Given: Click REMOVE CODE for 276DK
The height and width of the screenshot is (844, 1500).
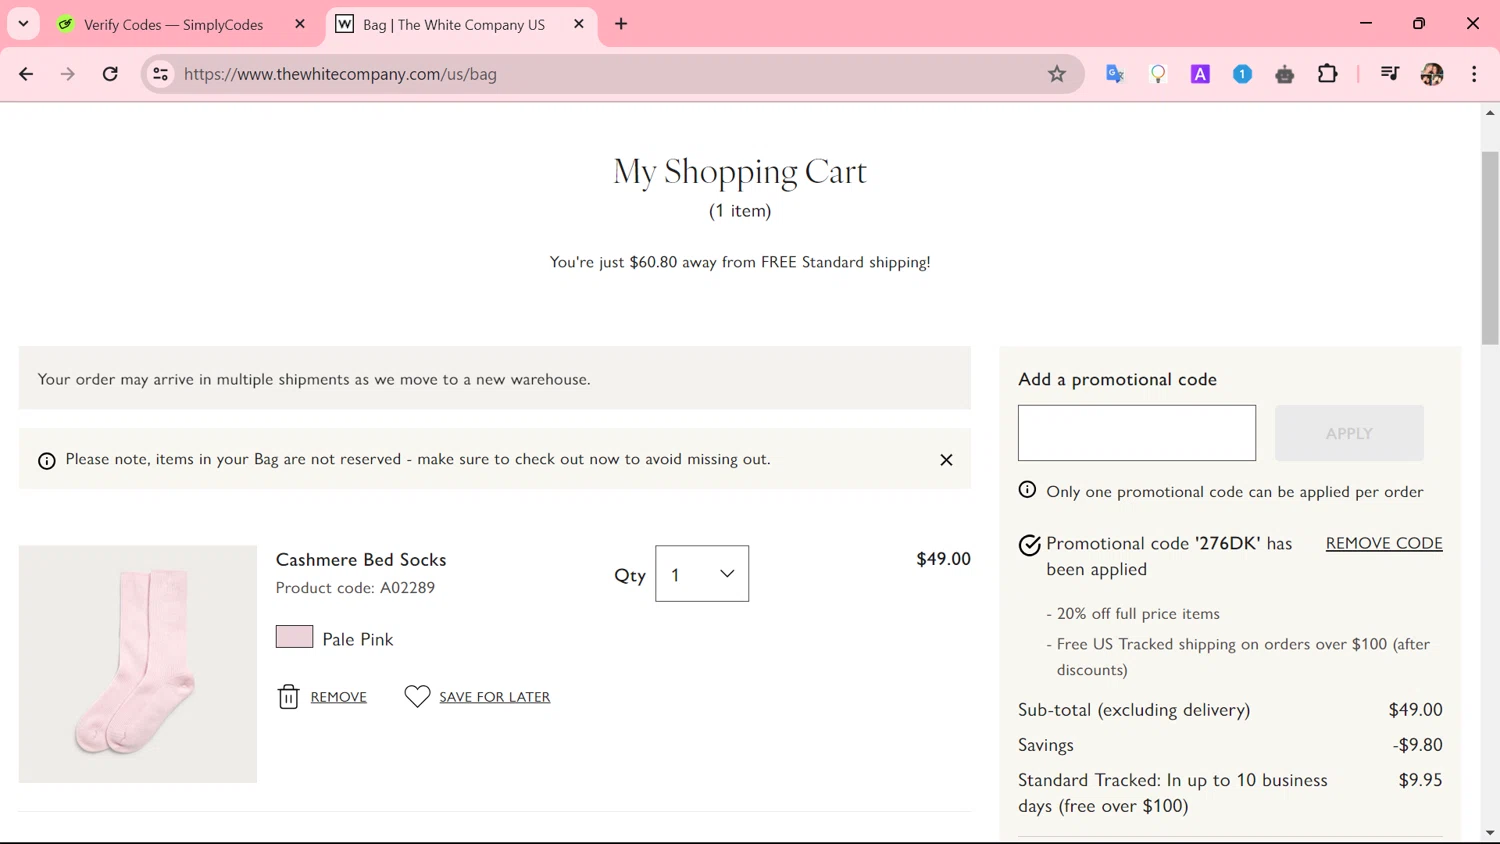Looking at the screenshot, I should (x=1384, y=543).
